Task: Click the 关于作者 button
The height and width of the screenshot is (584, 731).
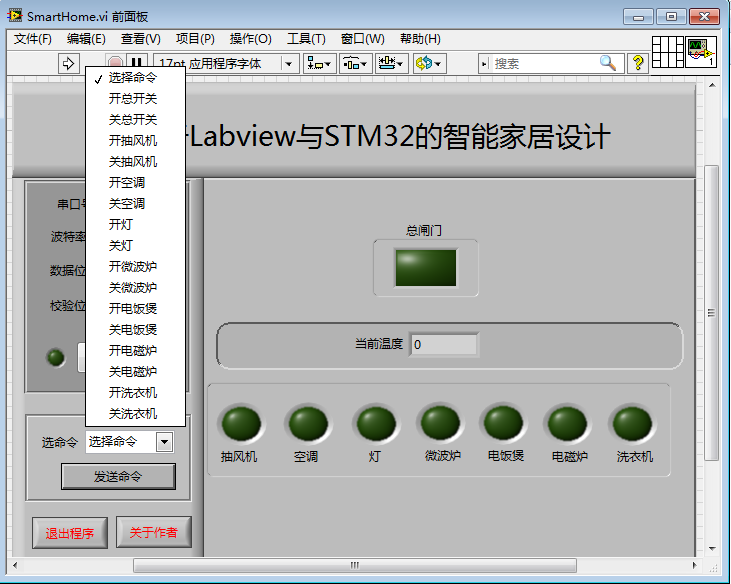Action: click(x=153, y=532)
